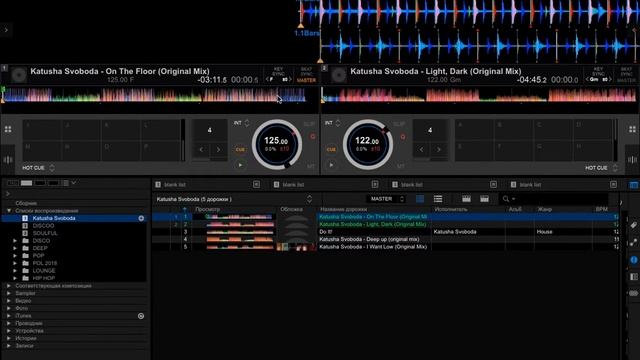
Task: Open the info icon in right sidebar
Action: (633, 260)
